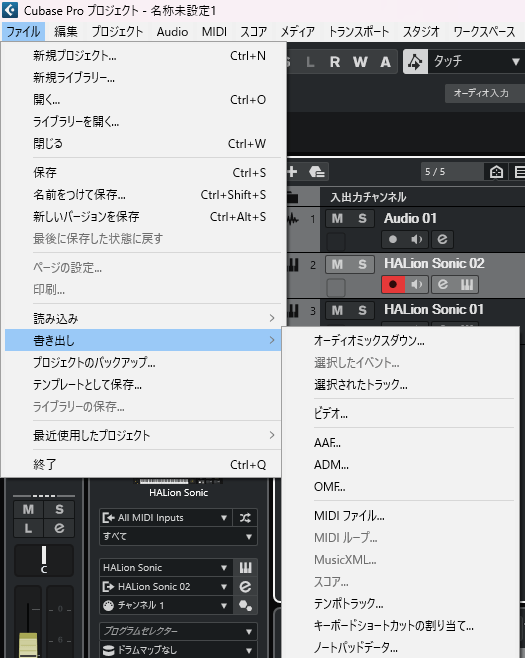Choose 新規プロジェクト... from the file menu
Viewport: 525px width, 658px height.
pos(143,55)
